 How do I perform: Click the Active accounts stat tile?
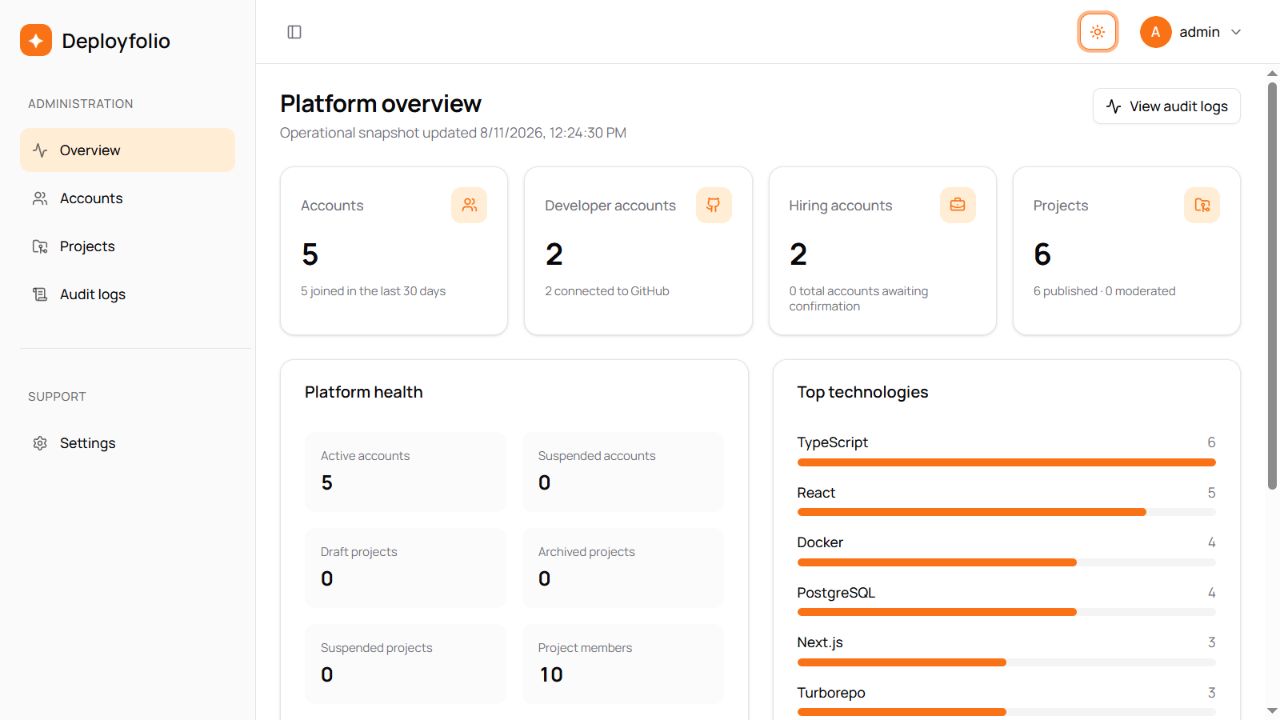point(406,472)
